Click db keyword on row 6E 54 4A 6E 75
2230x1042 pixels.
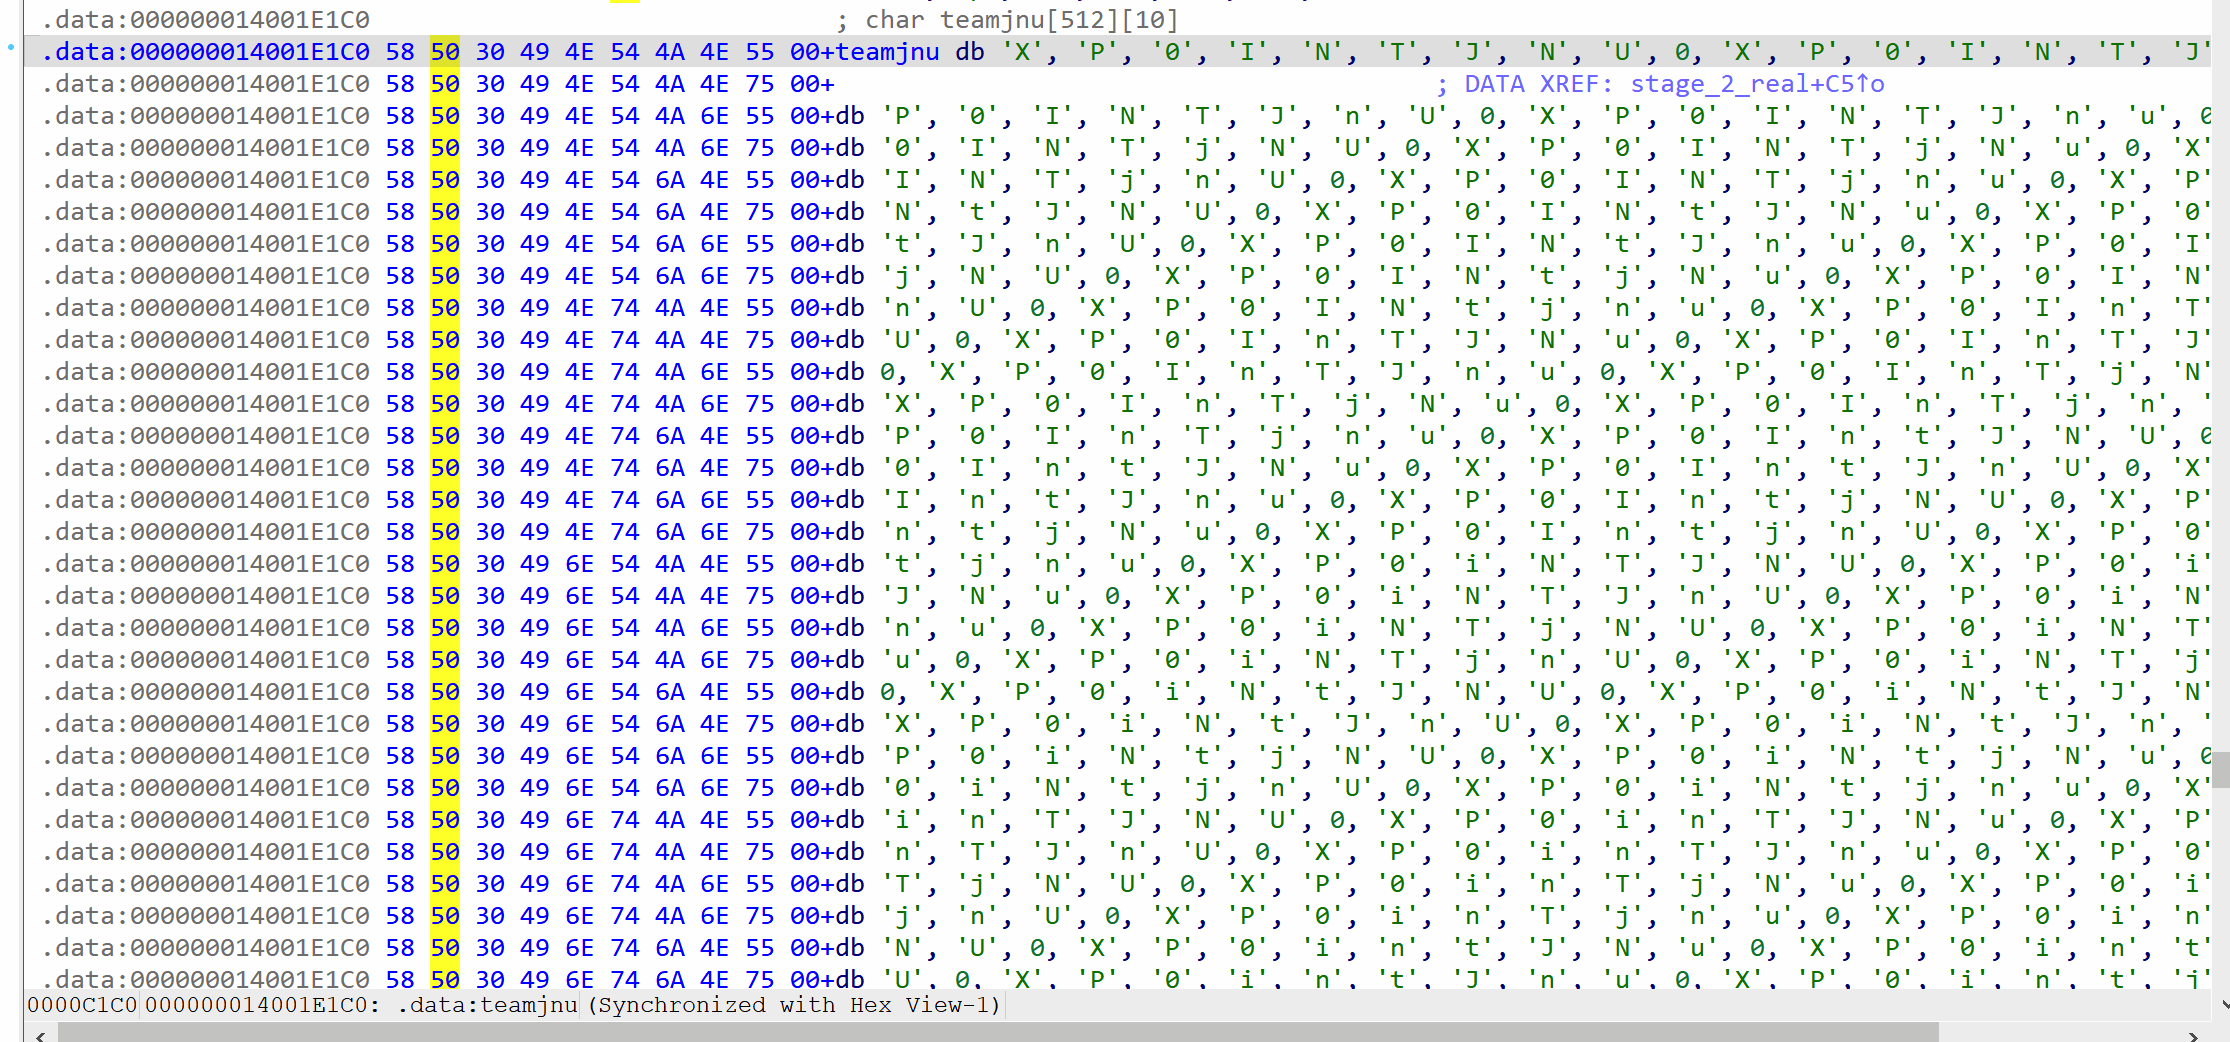click(x=850, y=660)
